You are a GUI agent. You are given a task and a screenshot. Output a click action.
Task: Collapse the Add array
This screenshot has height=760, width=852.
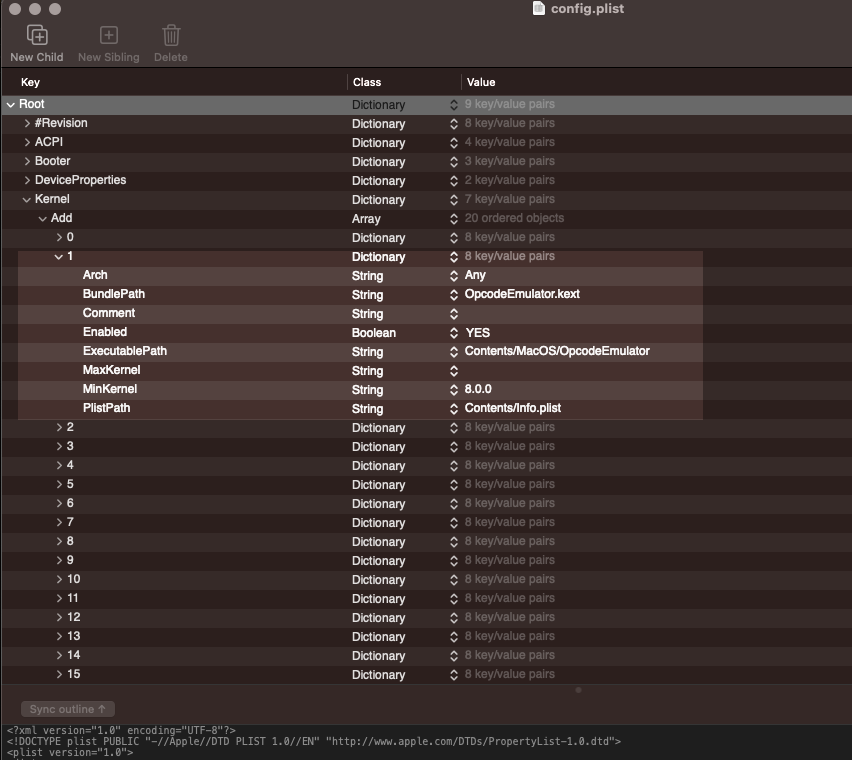pos(43,219)
